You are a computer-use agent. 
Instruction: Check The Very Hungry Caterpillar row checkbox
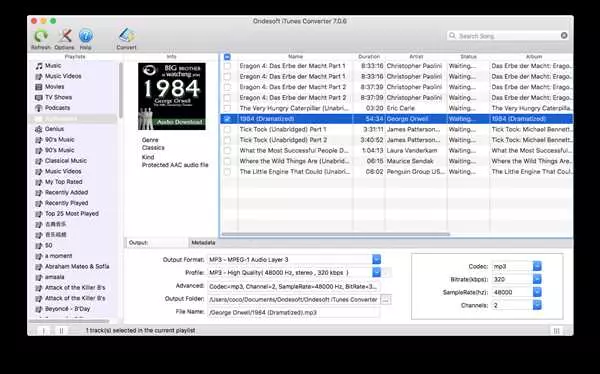(x=227, y=108)
